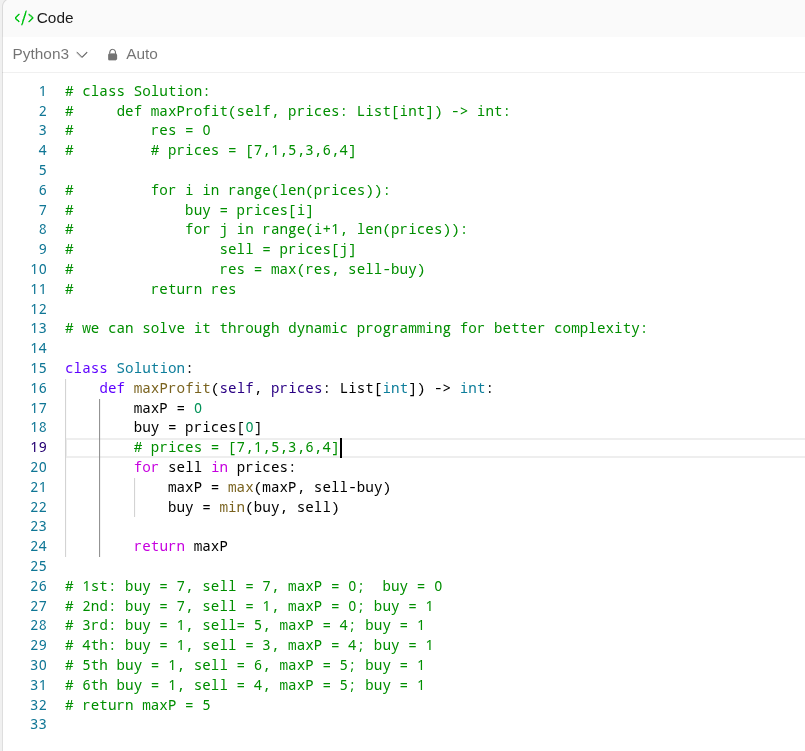This screenshot has height=751, width=805.
Task: Click 'res = max(res, sell-buy)' comment
Action: point(322,269)
